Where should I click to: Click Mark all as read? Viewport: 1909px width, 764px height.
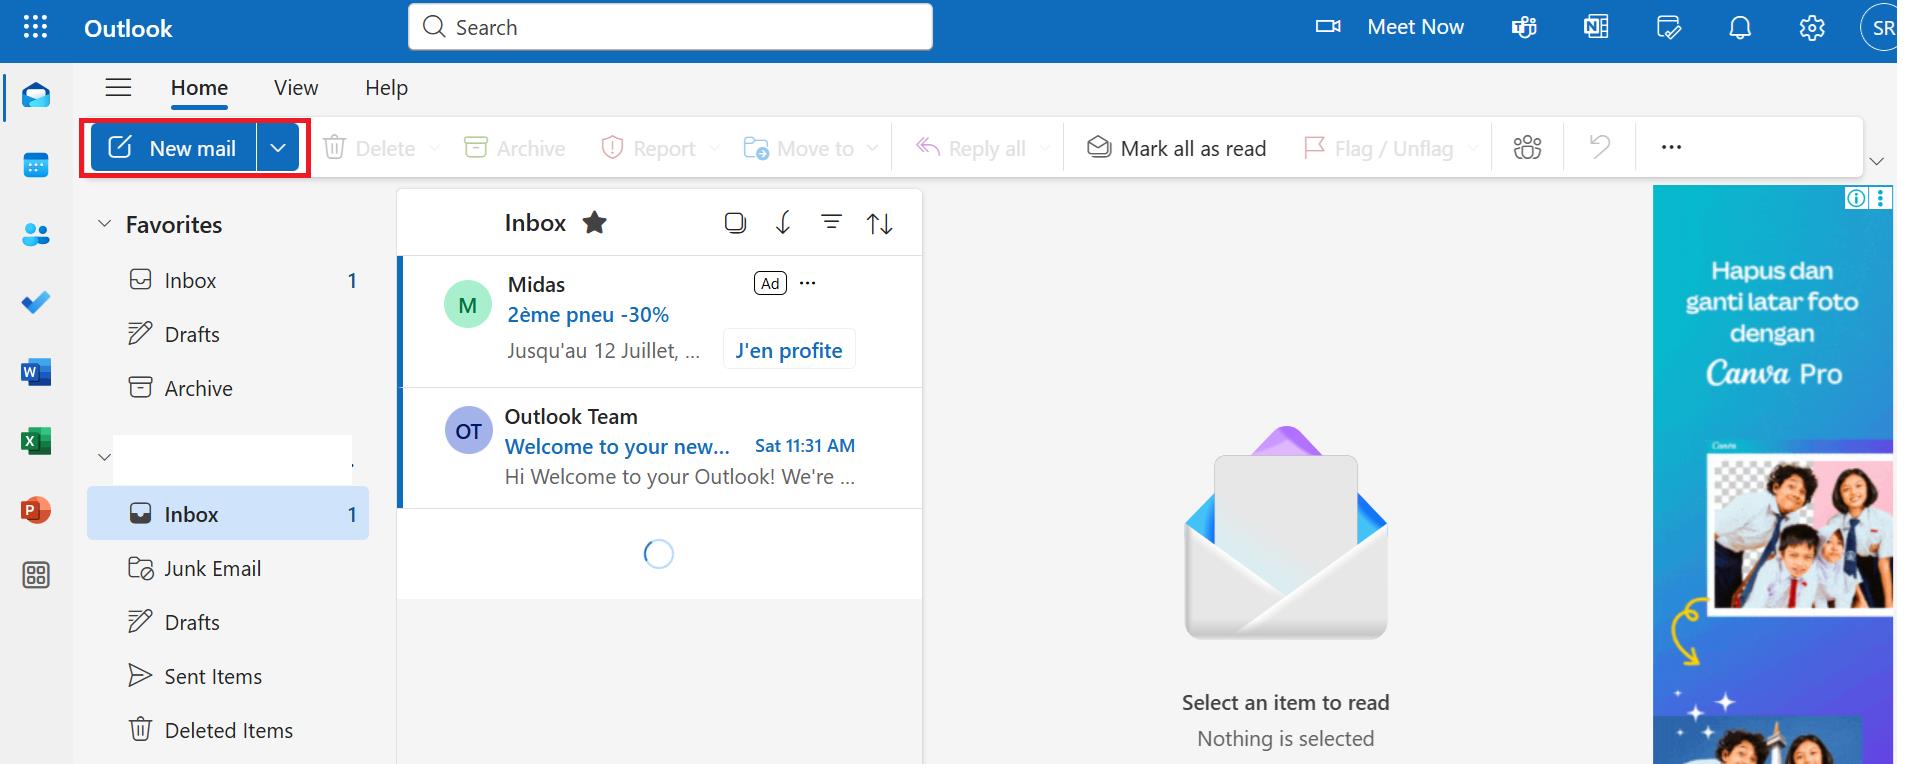(x=1176, y=148)
